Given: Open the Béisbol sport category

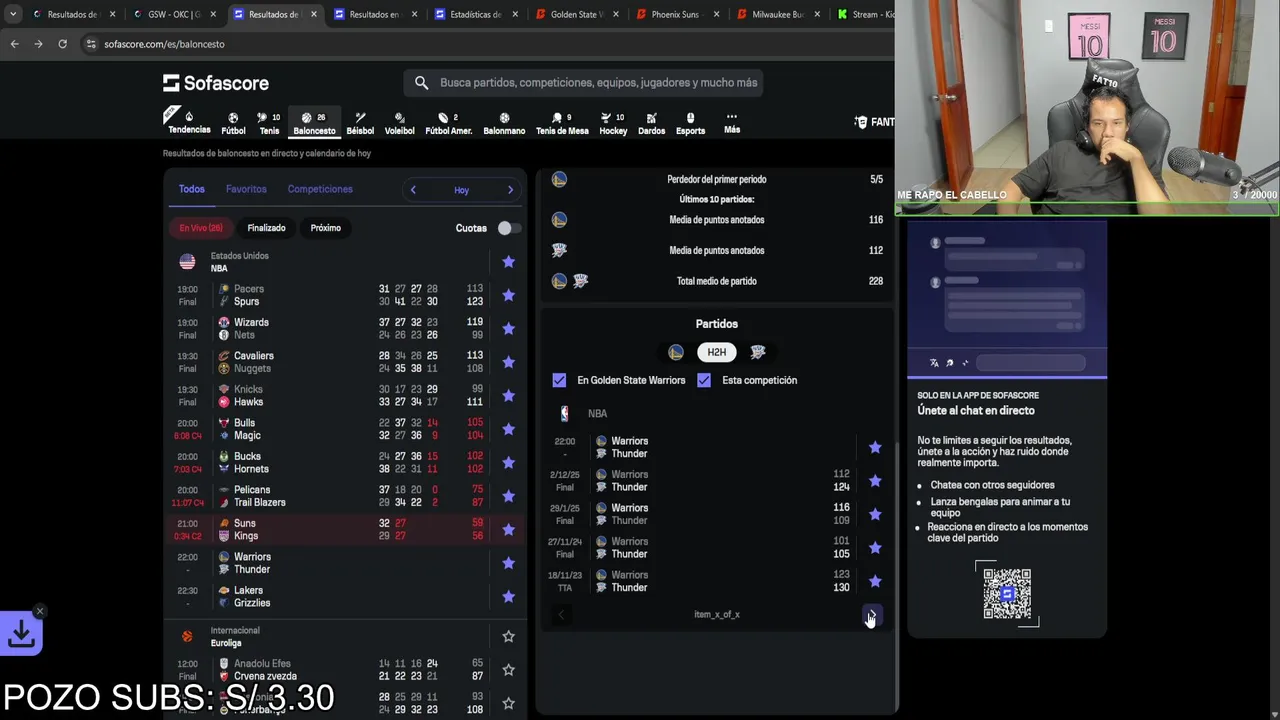Looking at the screenshot, I should tap(360, 123).
